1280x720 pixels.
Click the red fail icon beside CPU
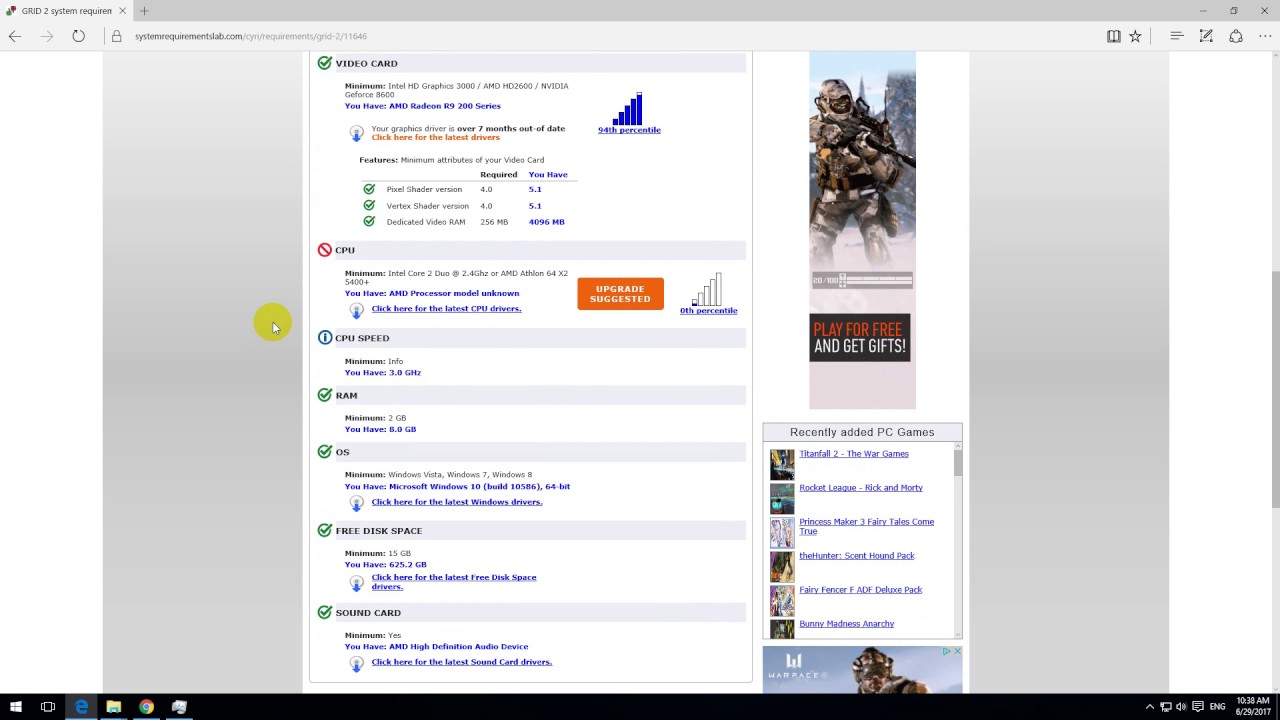point(325,250)
